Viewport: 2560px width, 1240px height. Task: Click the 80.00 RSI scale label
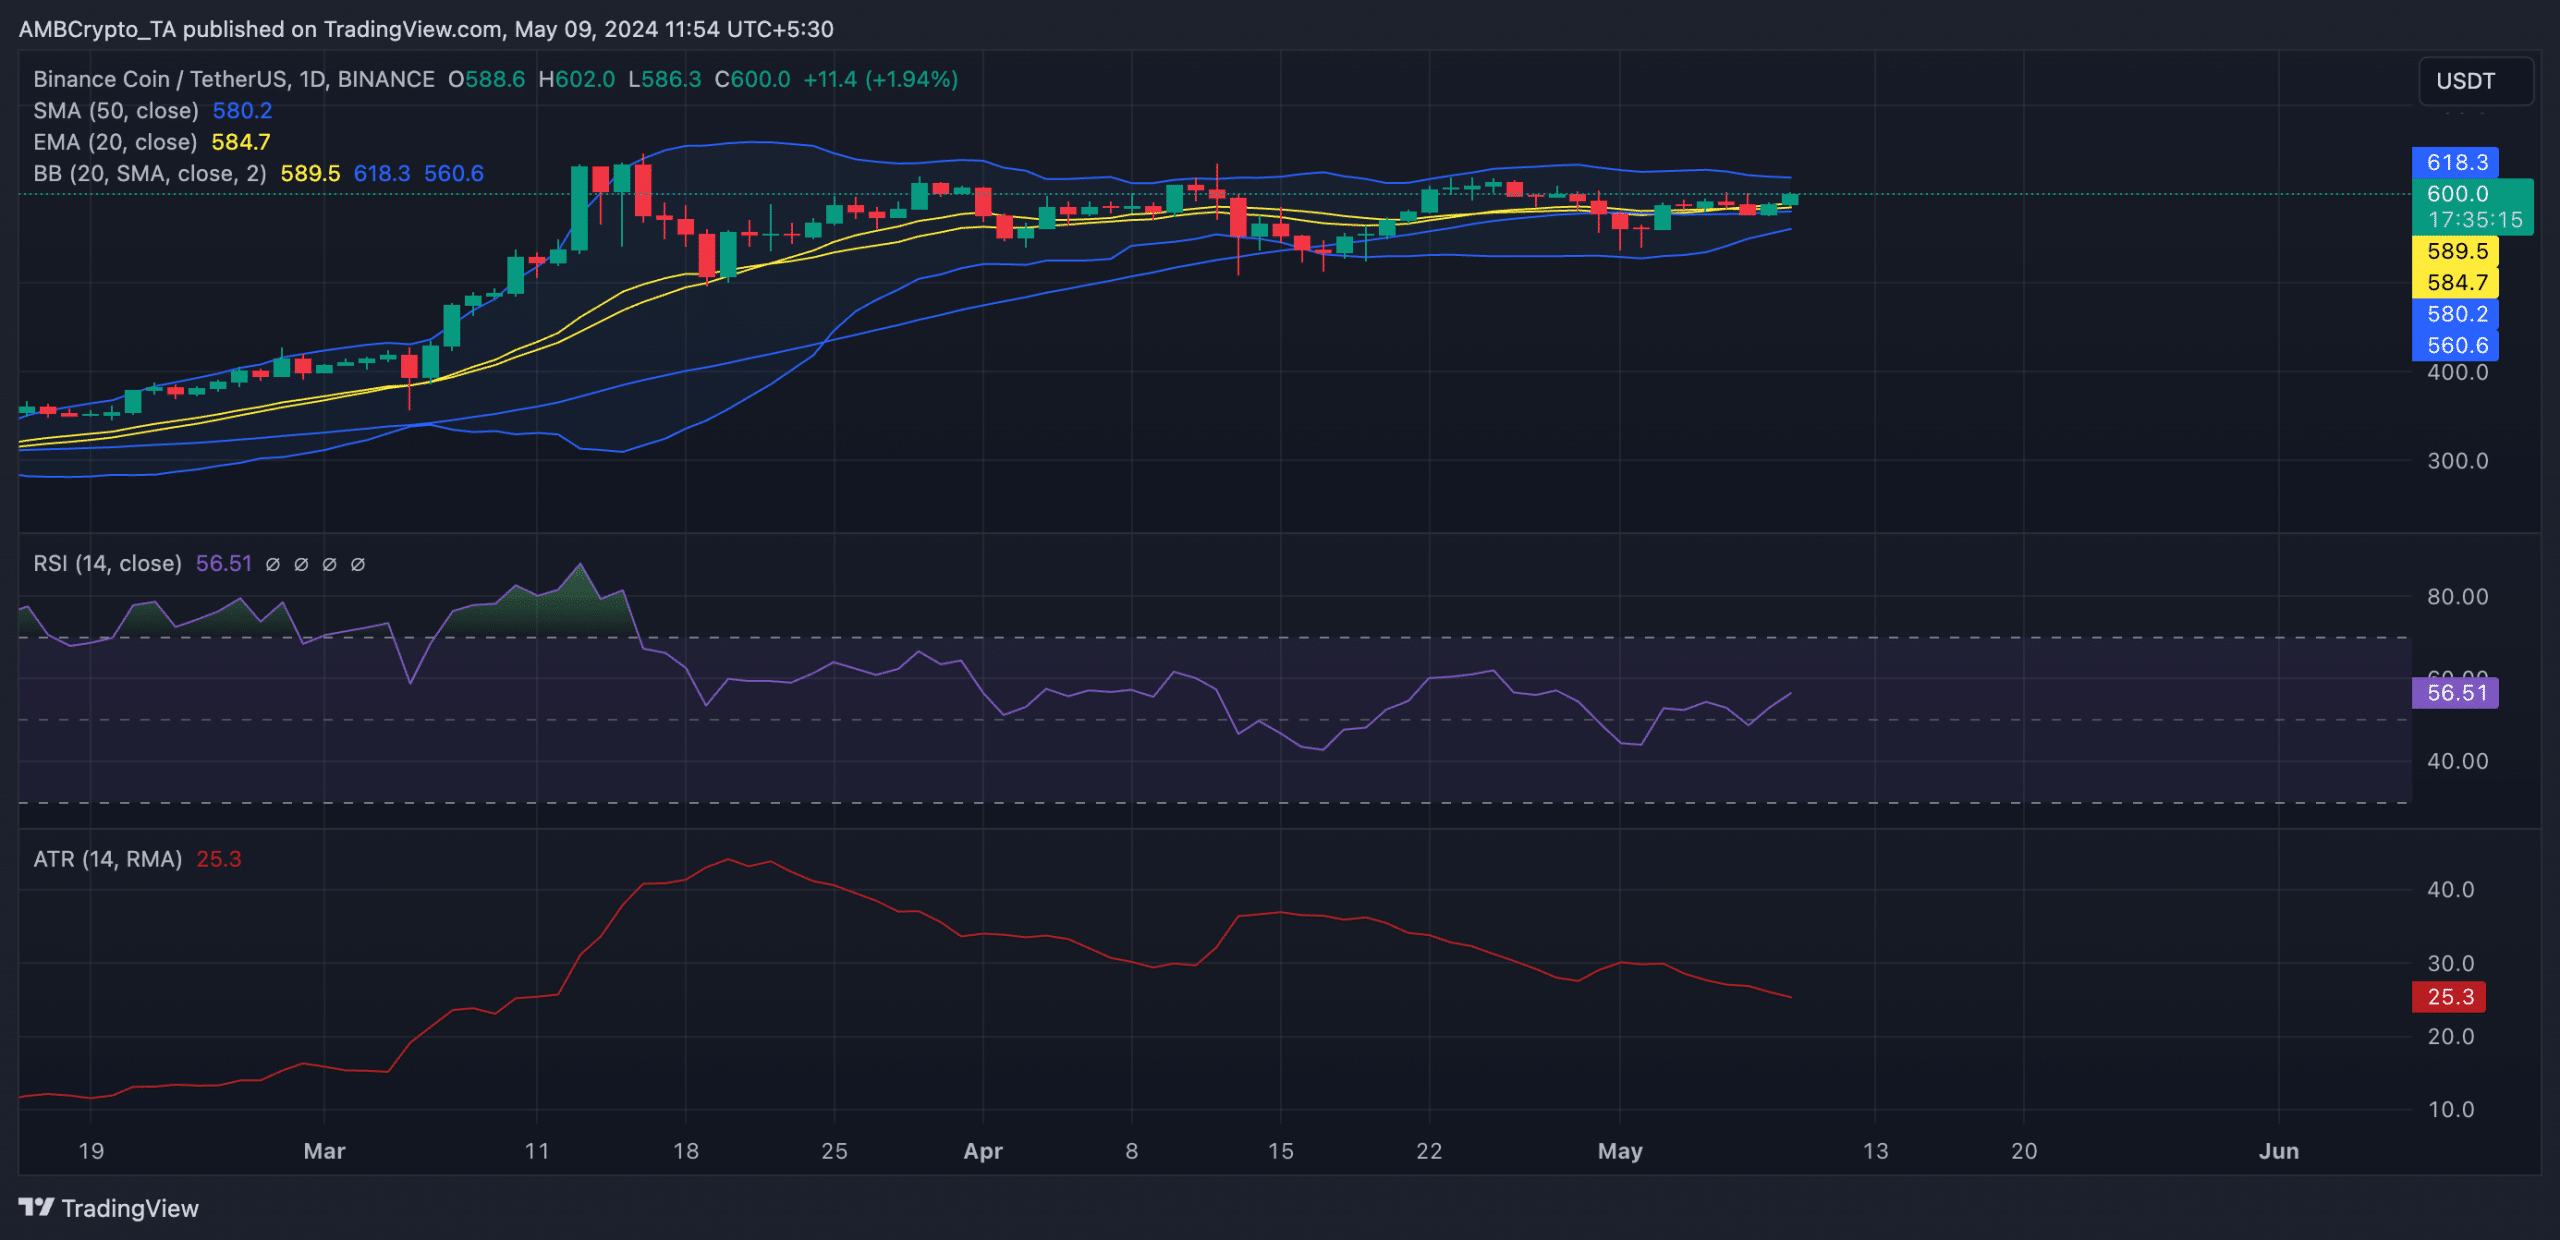point(2457,597)
